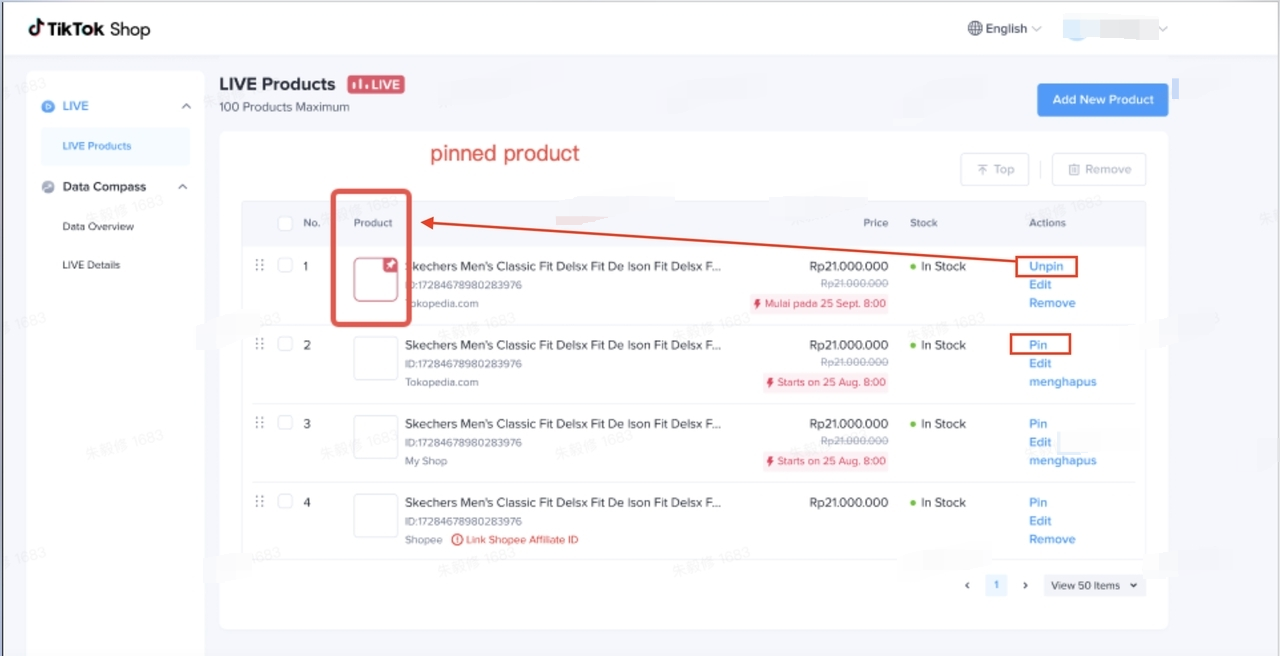Viewport: 1280px width, 656px height.
Task: Click the Data Compass sidebar icon
Action: pyautogui.click(x=48, y=187)
